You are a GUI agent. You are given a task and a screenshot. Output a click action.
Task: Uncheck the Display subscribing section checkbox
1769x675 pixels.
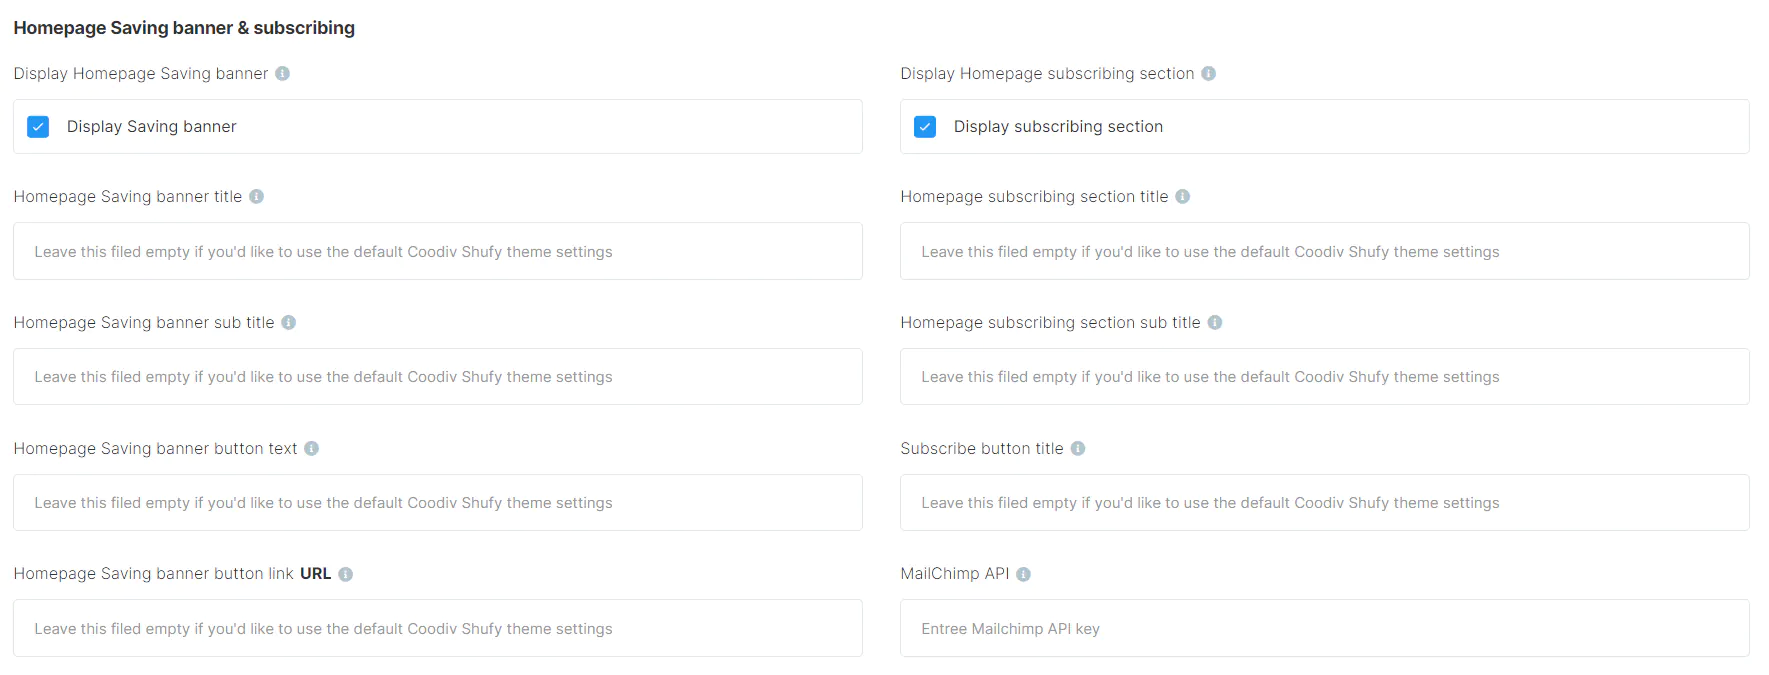[925, 127]
